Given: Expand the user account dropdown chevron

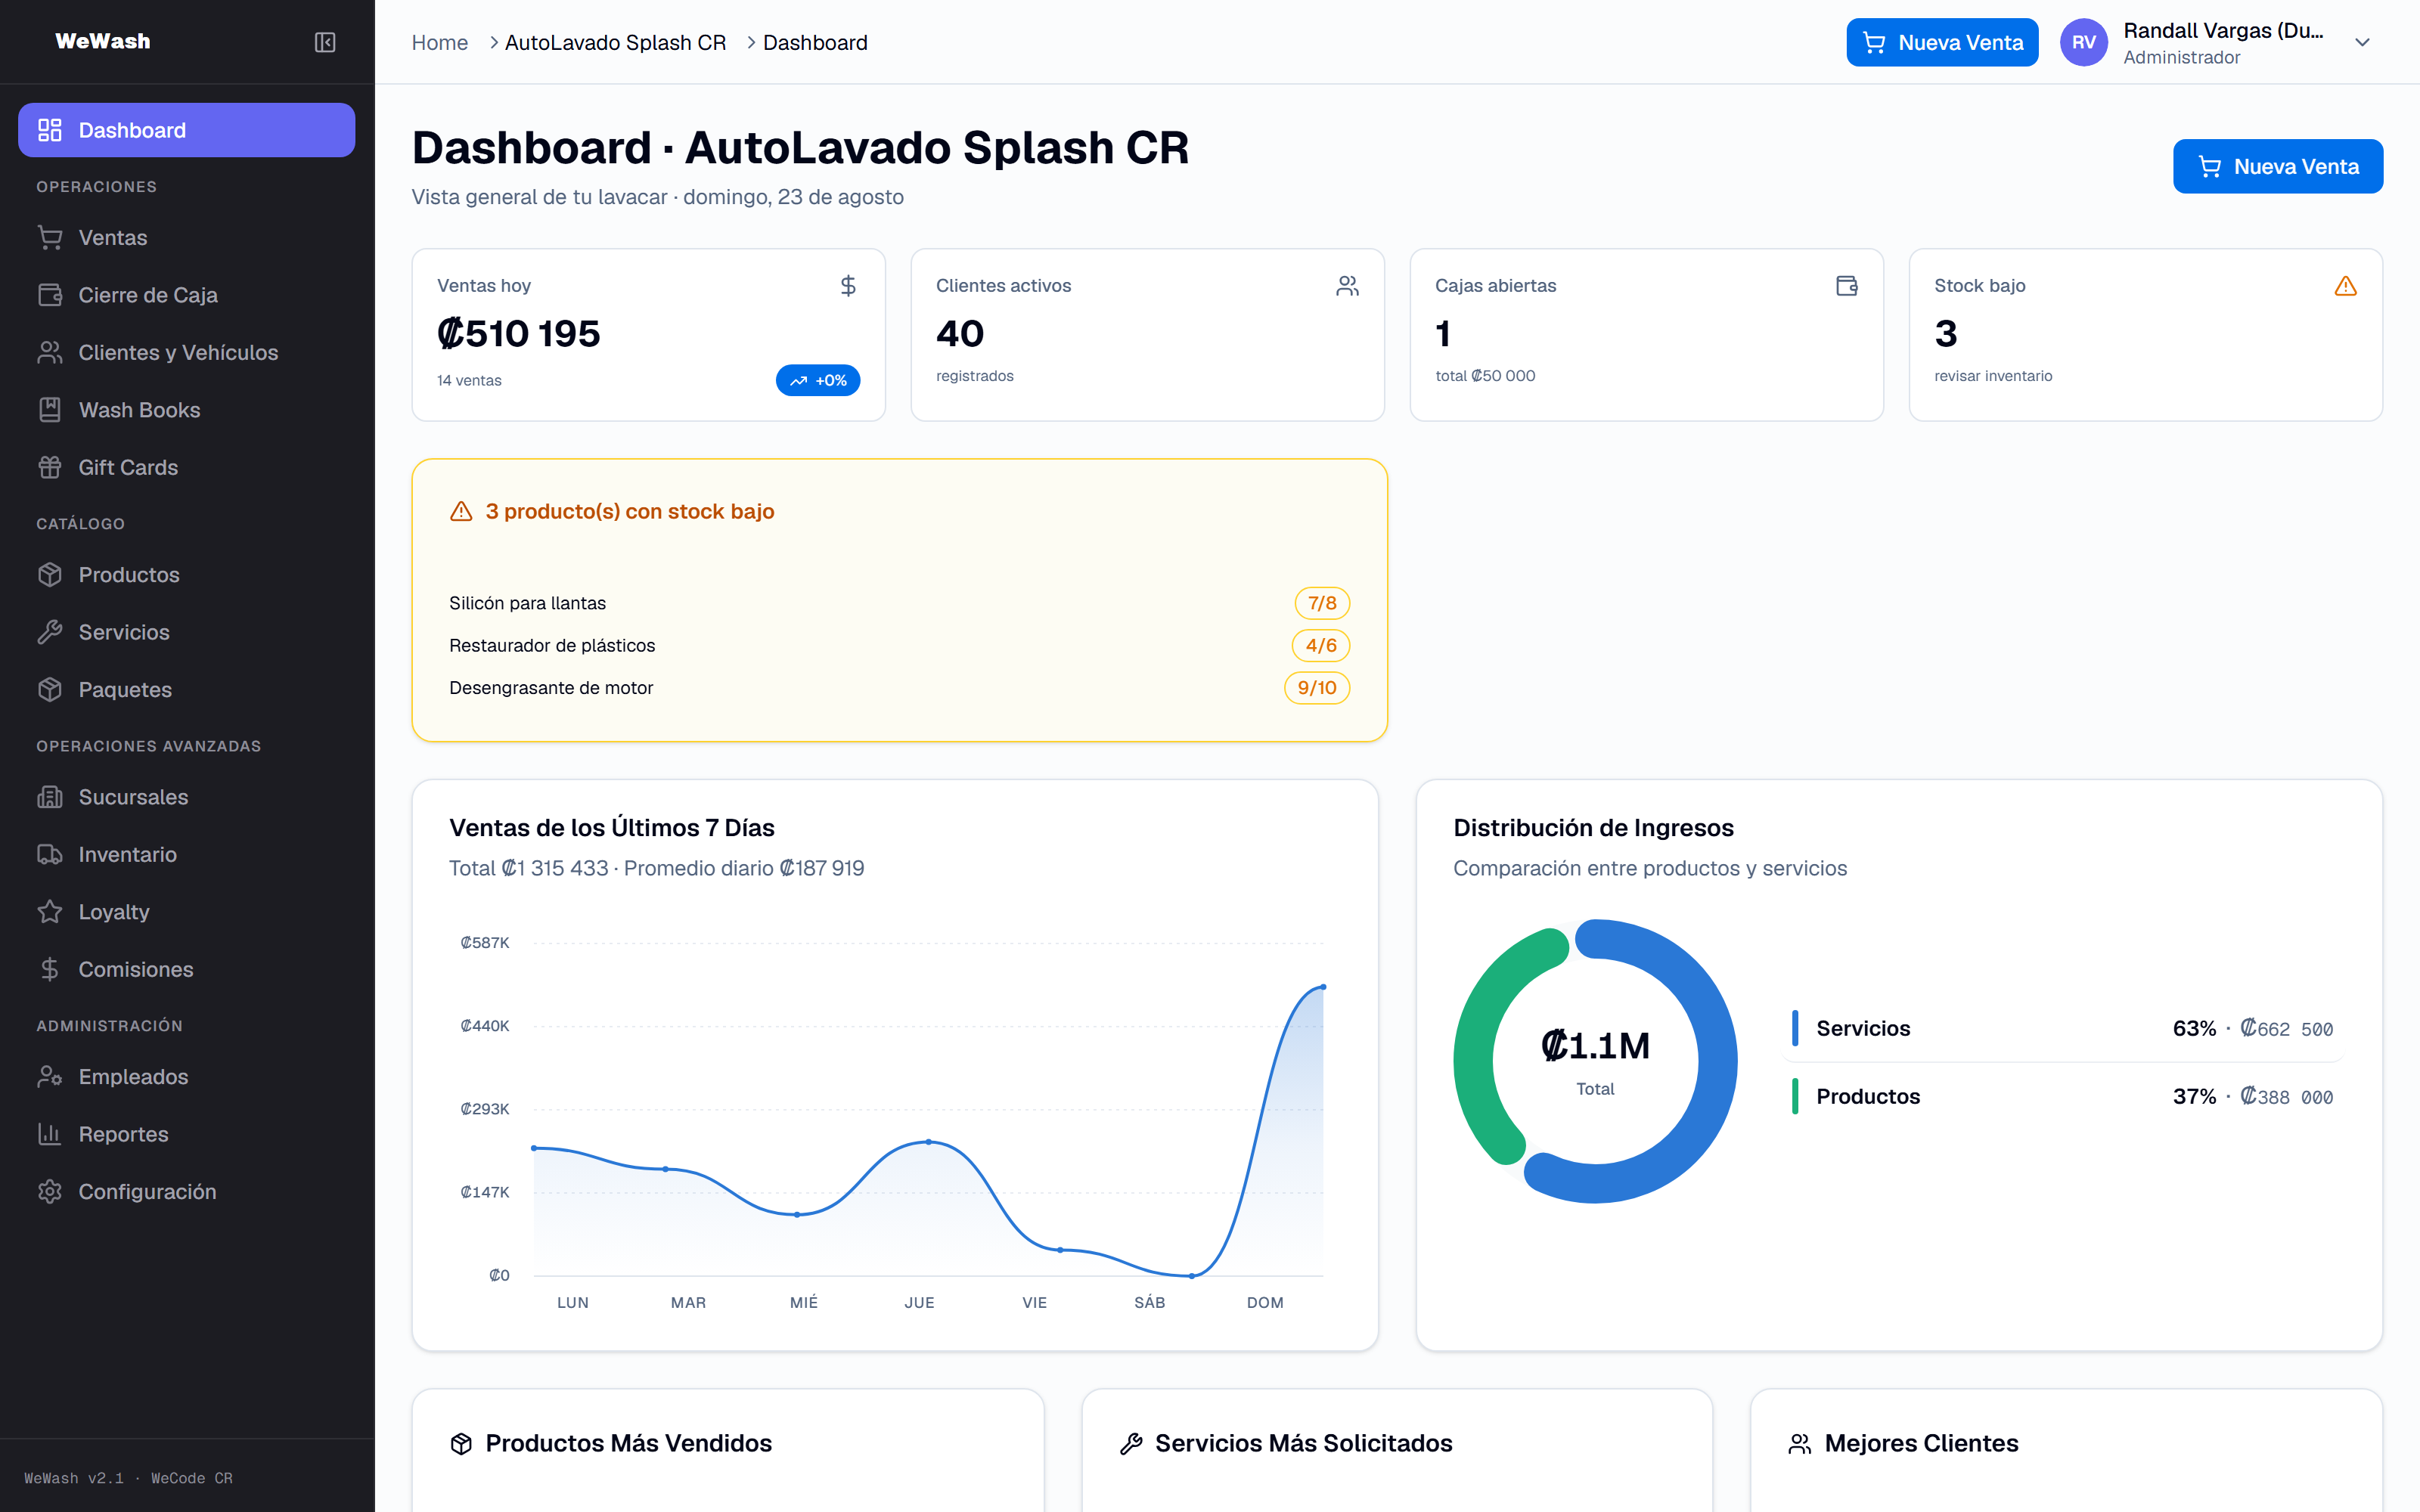Looking at the screenshot, I should (x=2362, y=42).
